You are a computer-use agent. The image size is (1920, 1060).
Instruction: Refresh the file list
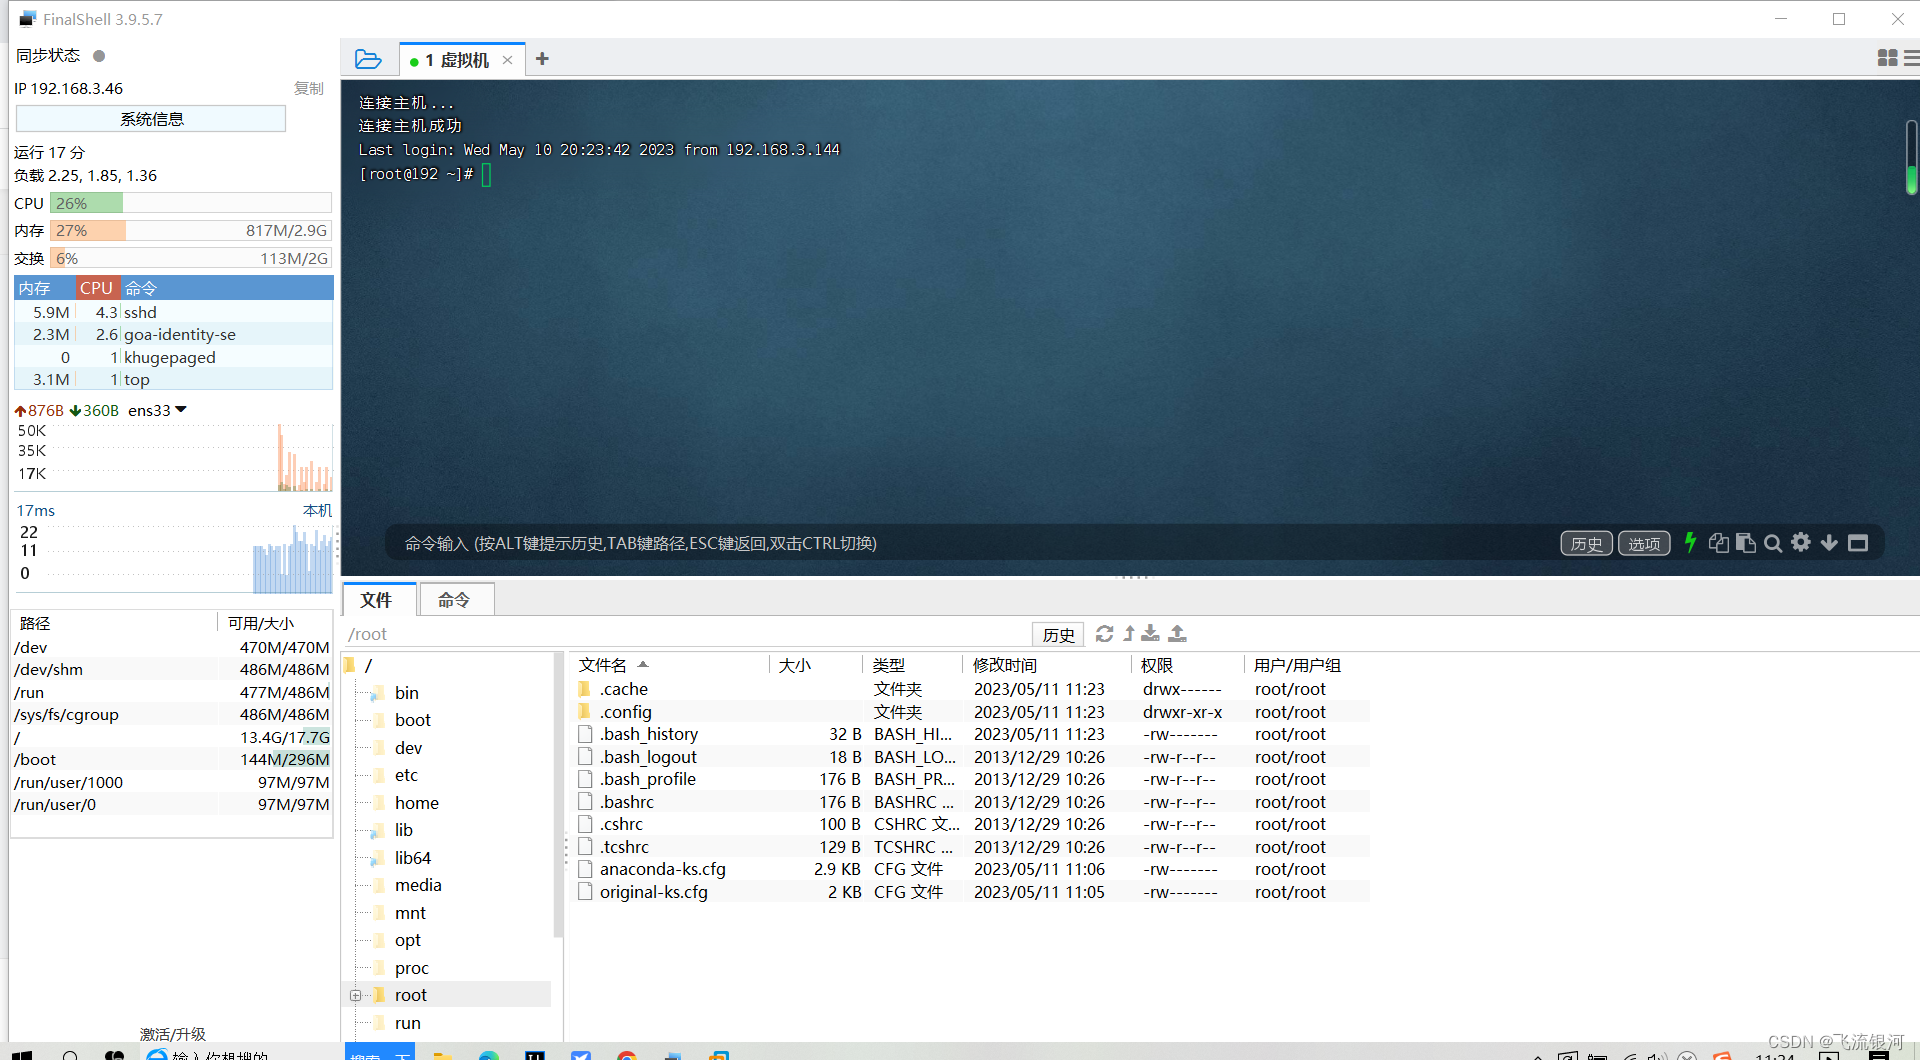click(x=1104, y=633)
